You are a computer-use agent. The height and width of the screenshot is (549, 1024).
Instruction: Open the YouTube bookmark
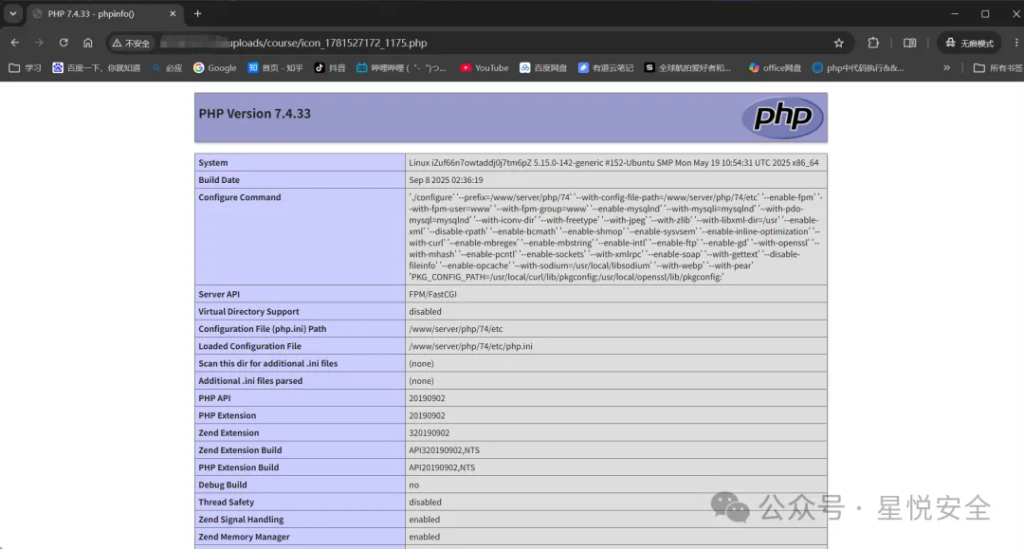[x=484, y=68]
